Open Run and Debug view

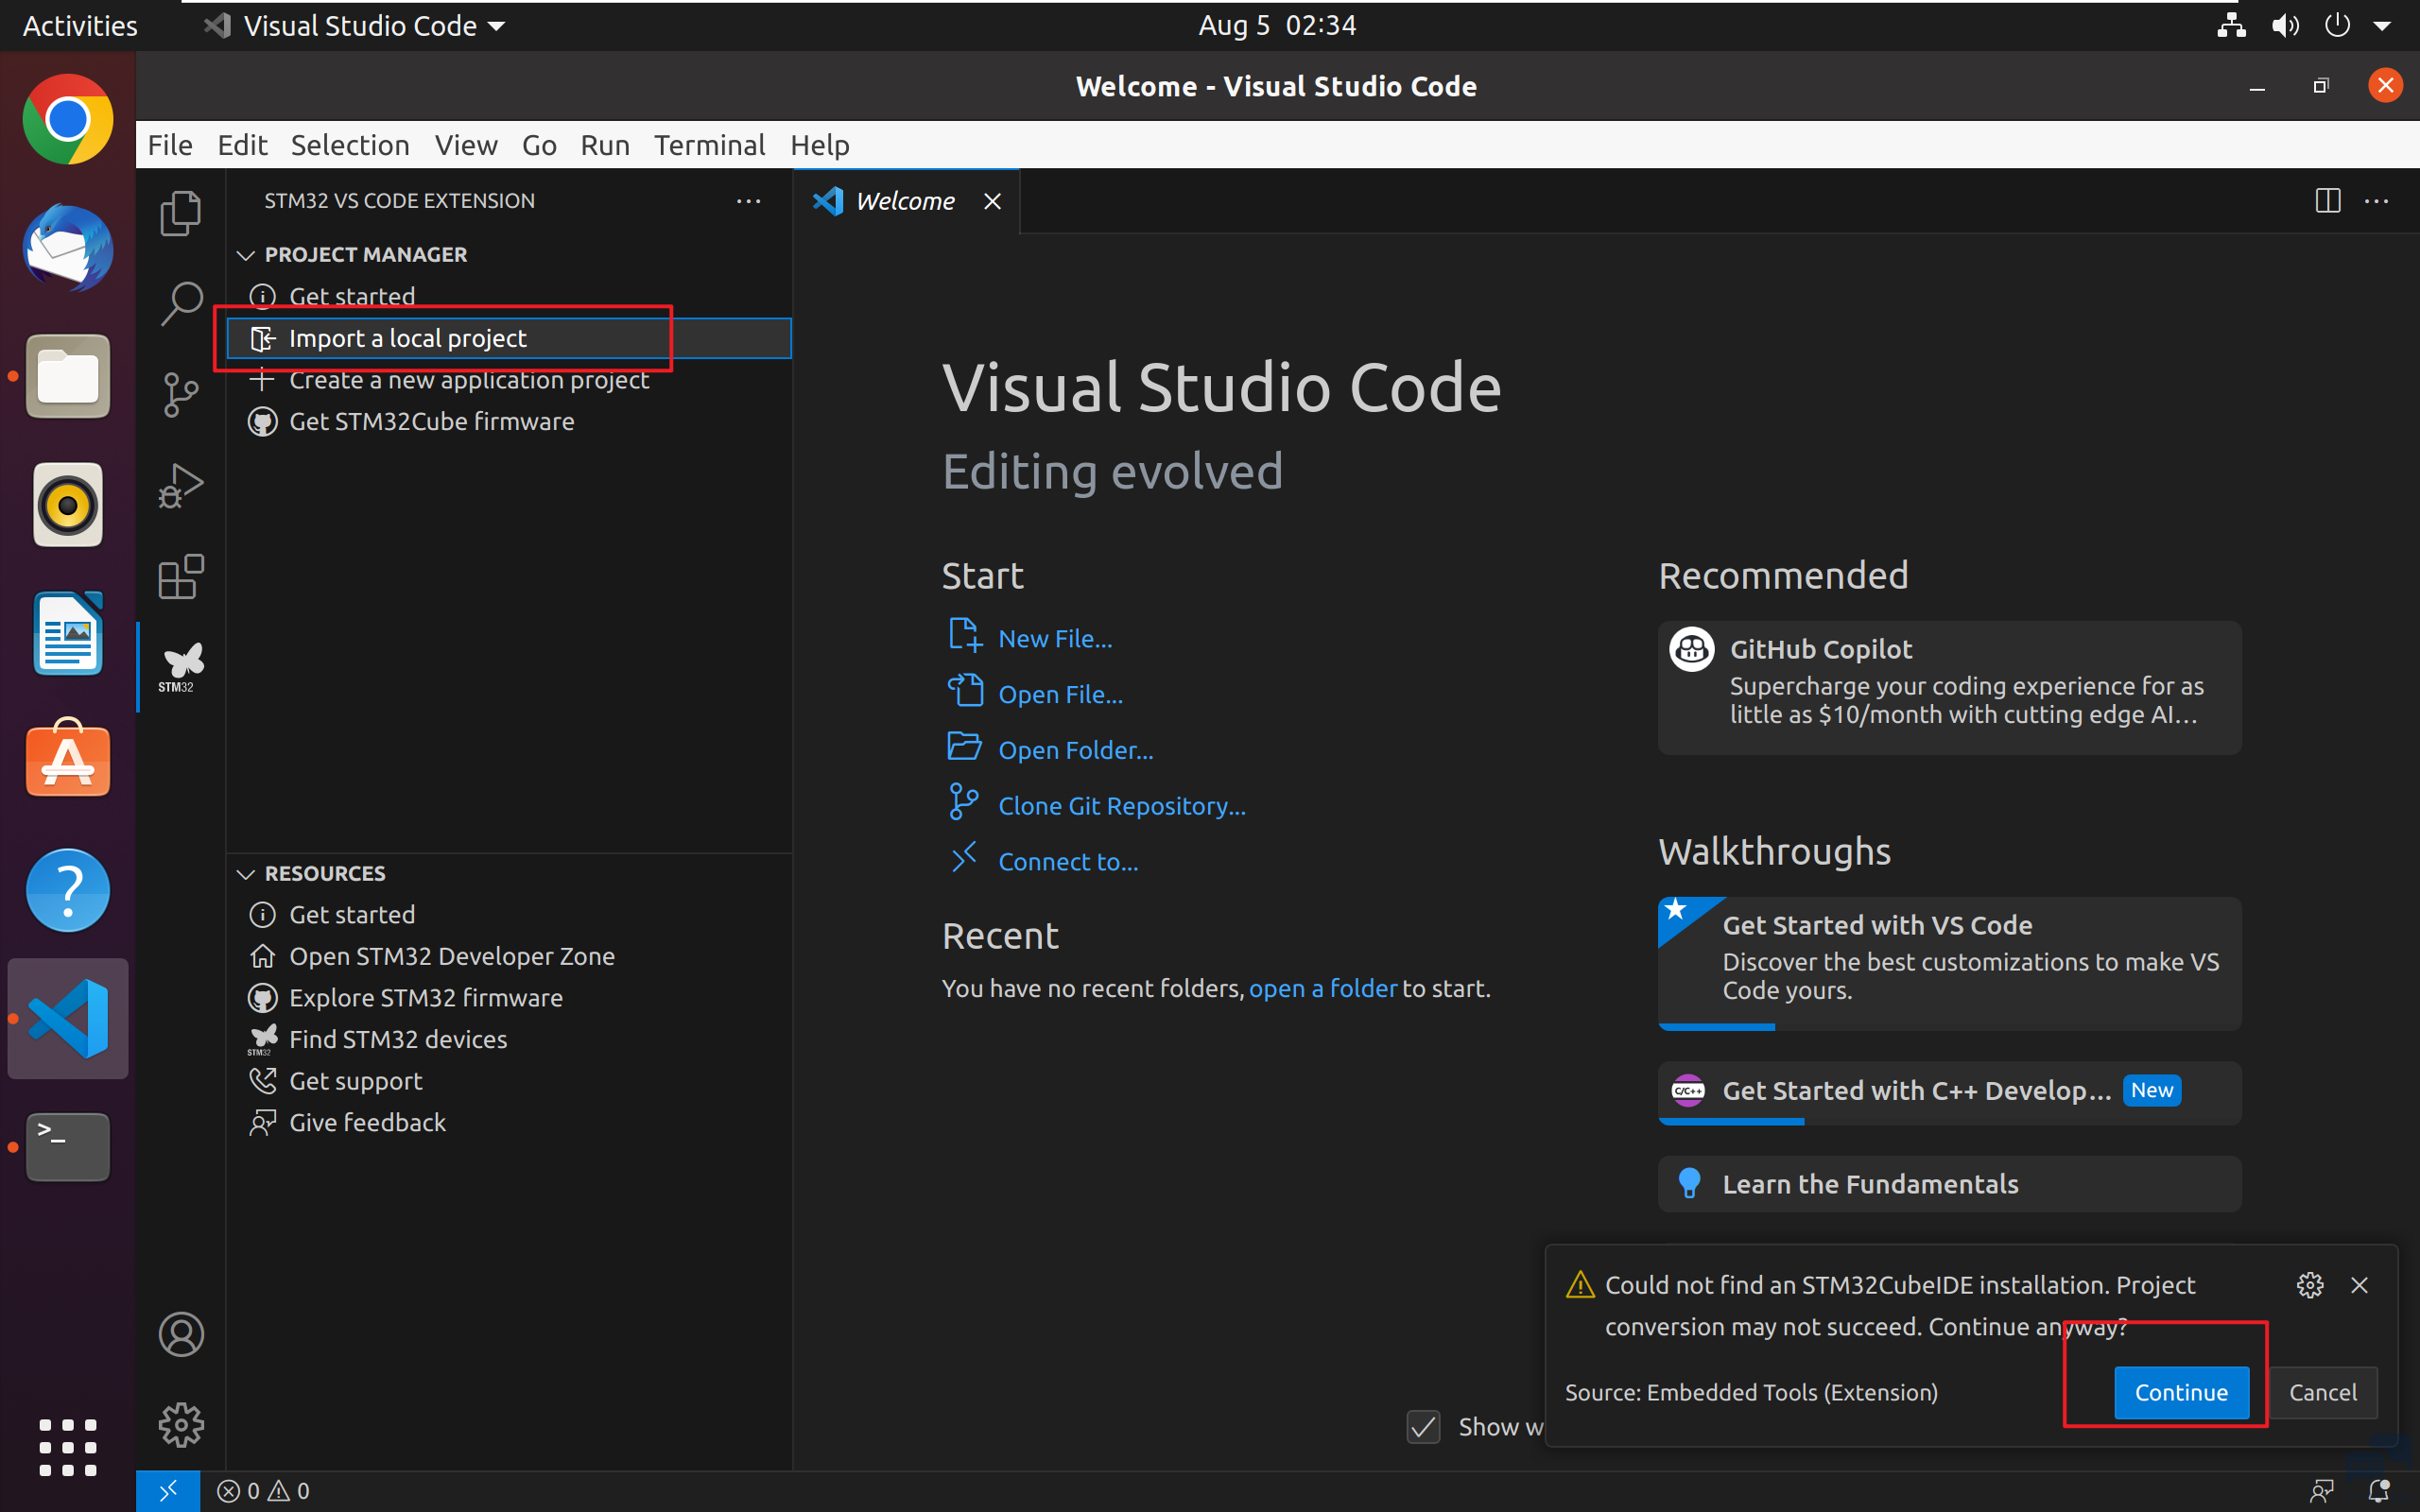click(x=181, y=486)
